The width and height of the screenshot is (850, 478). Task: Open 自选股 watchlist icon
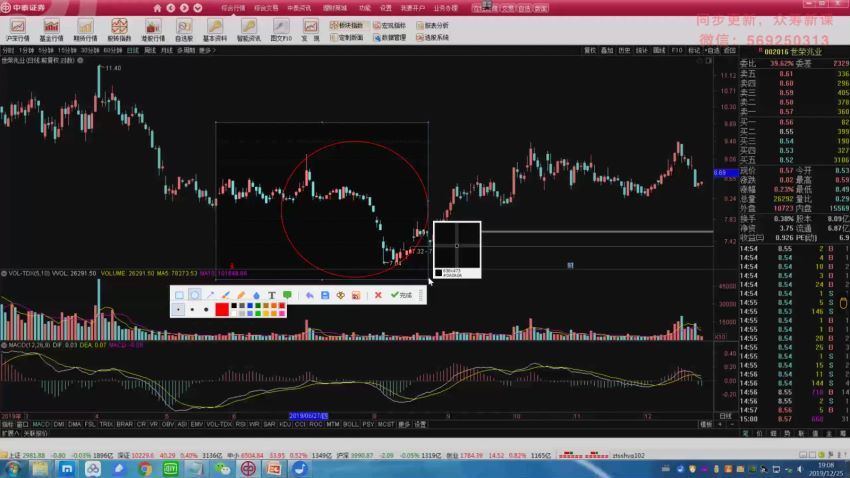click(x=184, y=30)
